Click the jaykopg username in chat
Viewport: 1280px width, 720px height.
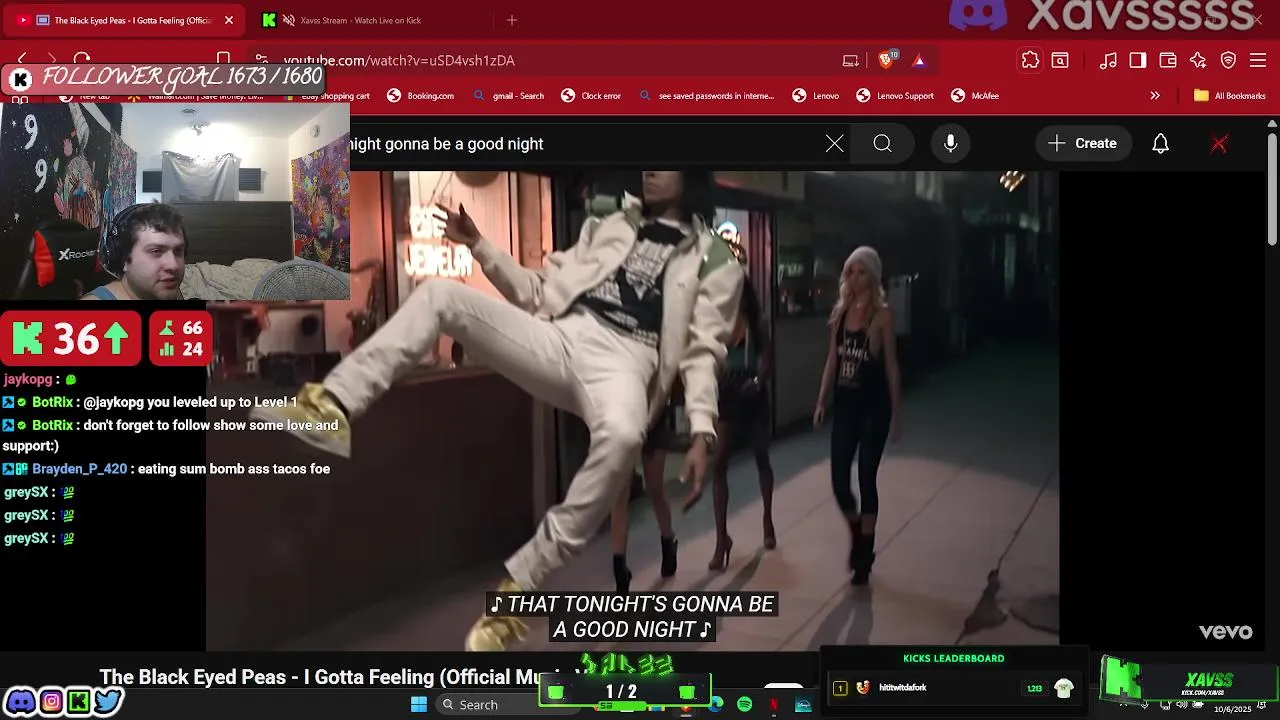tap(28, 380)
